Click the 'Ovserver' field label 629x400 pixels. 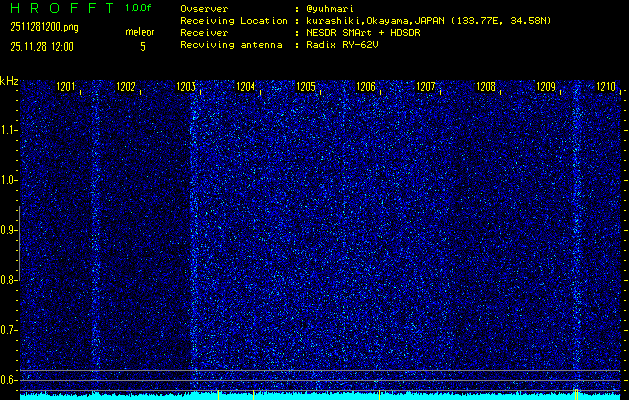point(204,9)
